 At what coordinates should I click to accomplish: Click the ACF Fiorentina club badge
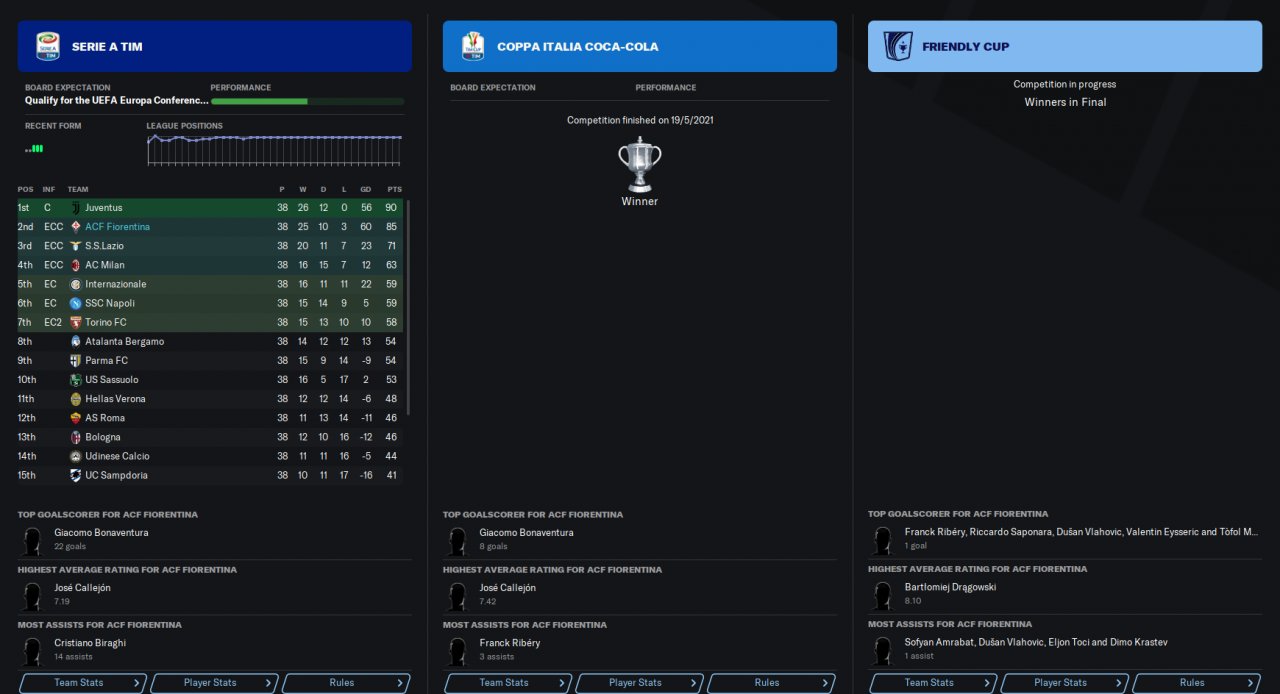pyautogui.click(x=75, y=227)
